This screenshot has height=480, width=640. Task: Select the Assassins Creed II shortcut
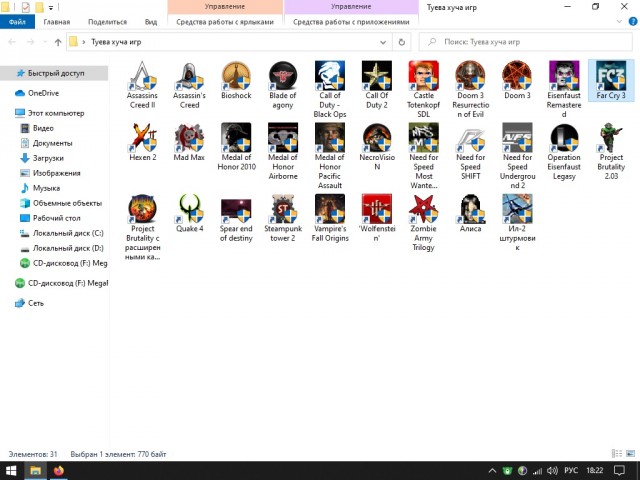click(x=142, y=85)
